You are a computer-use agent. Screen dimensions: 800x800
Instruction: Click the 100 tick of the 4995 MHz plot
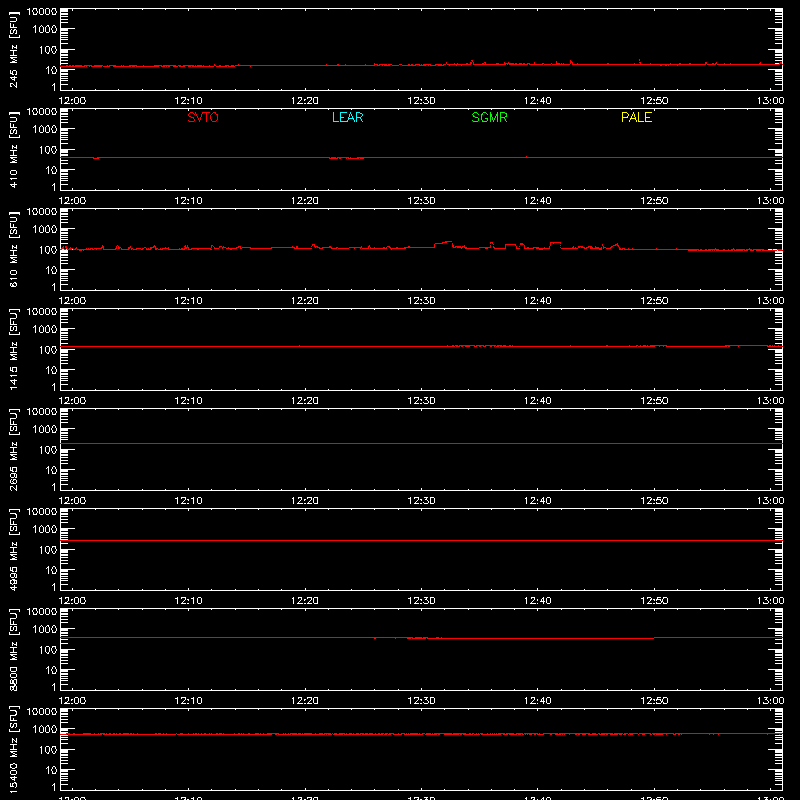point(48,549)
